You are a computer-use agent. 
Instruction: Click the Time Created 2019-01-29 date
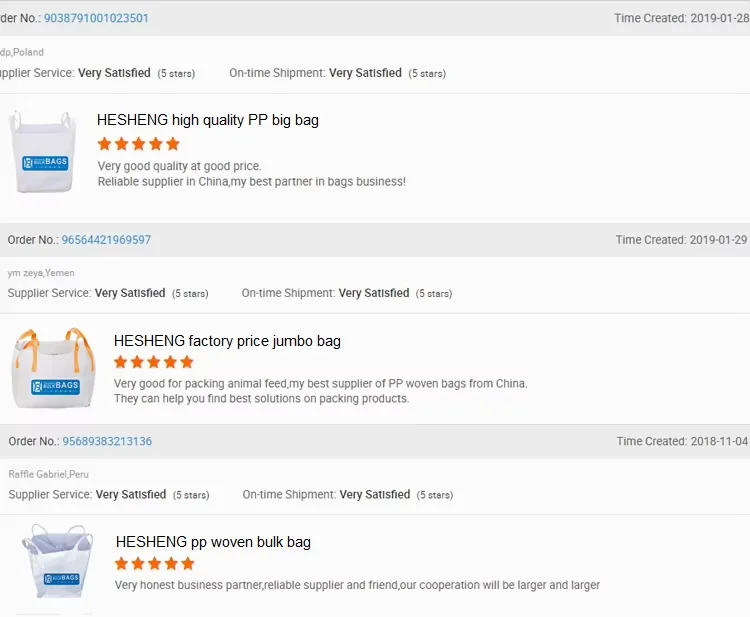pos(718,240)
